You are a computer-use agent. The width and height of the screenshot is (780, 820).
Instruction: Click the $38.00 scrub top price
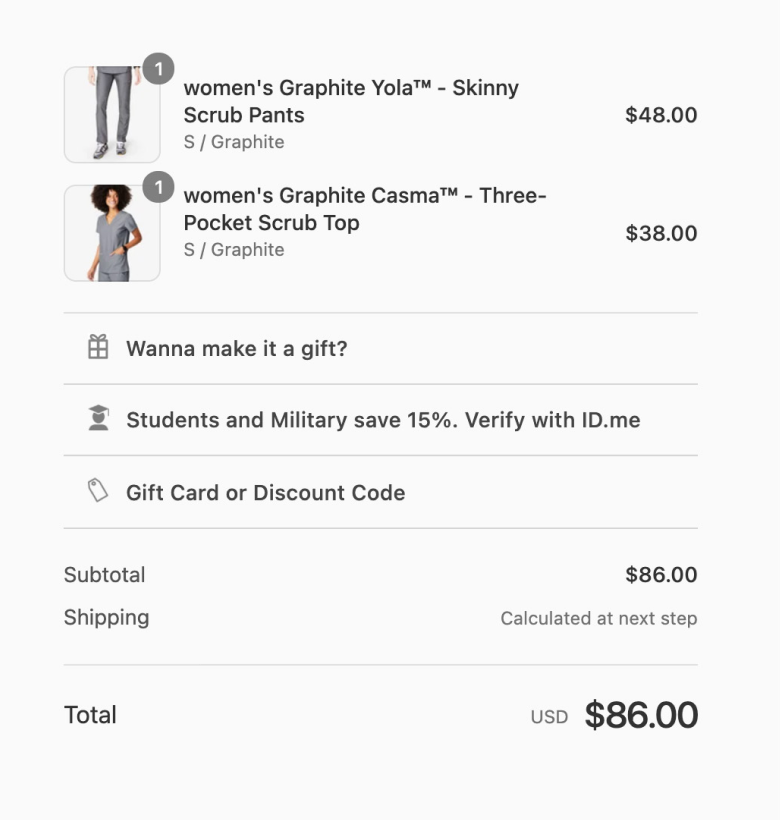(661, 233)
